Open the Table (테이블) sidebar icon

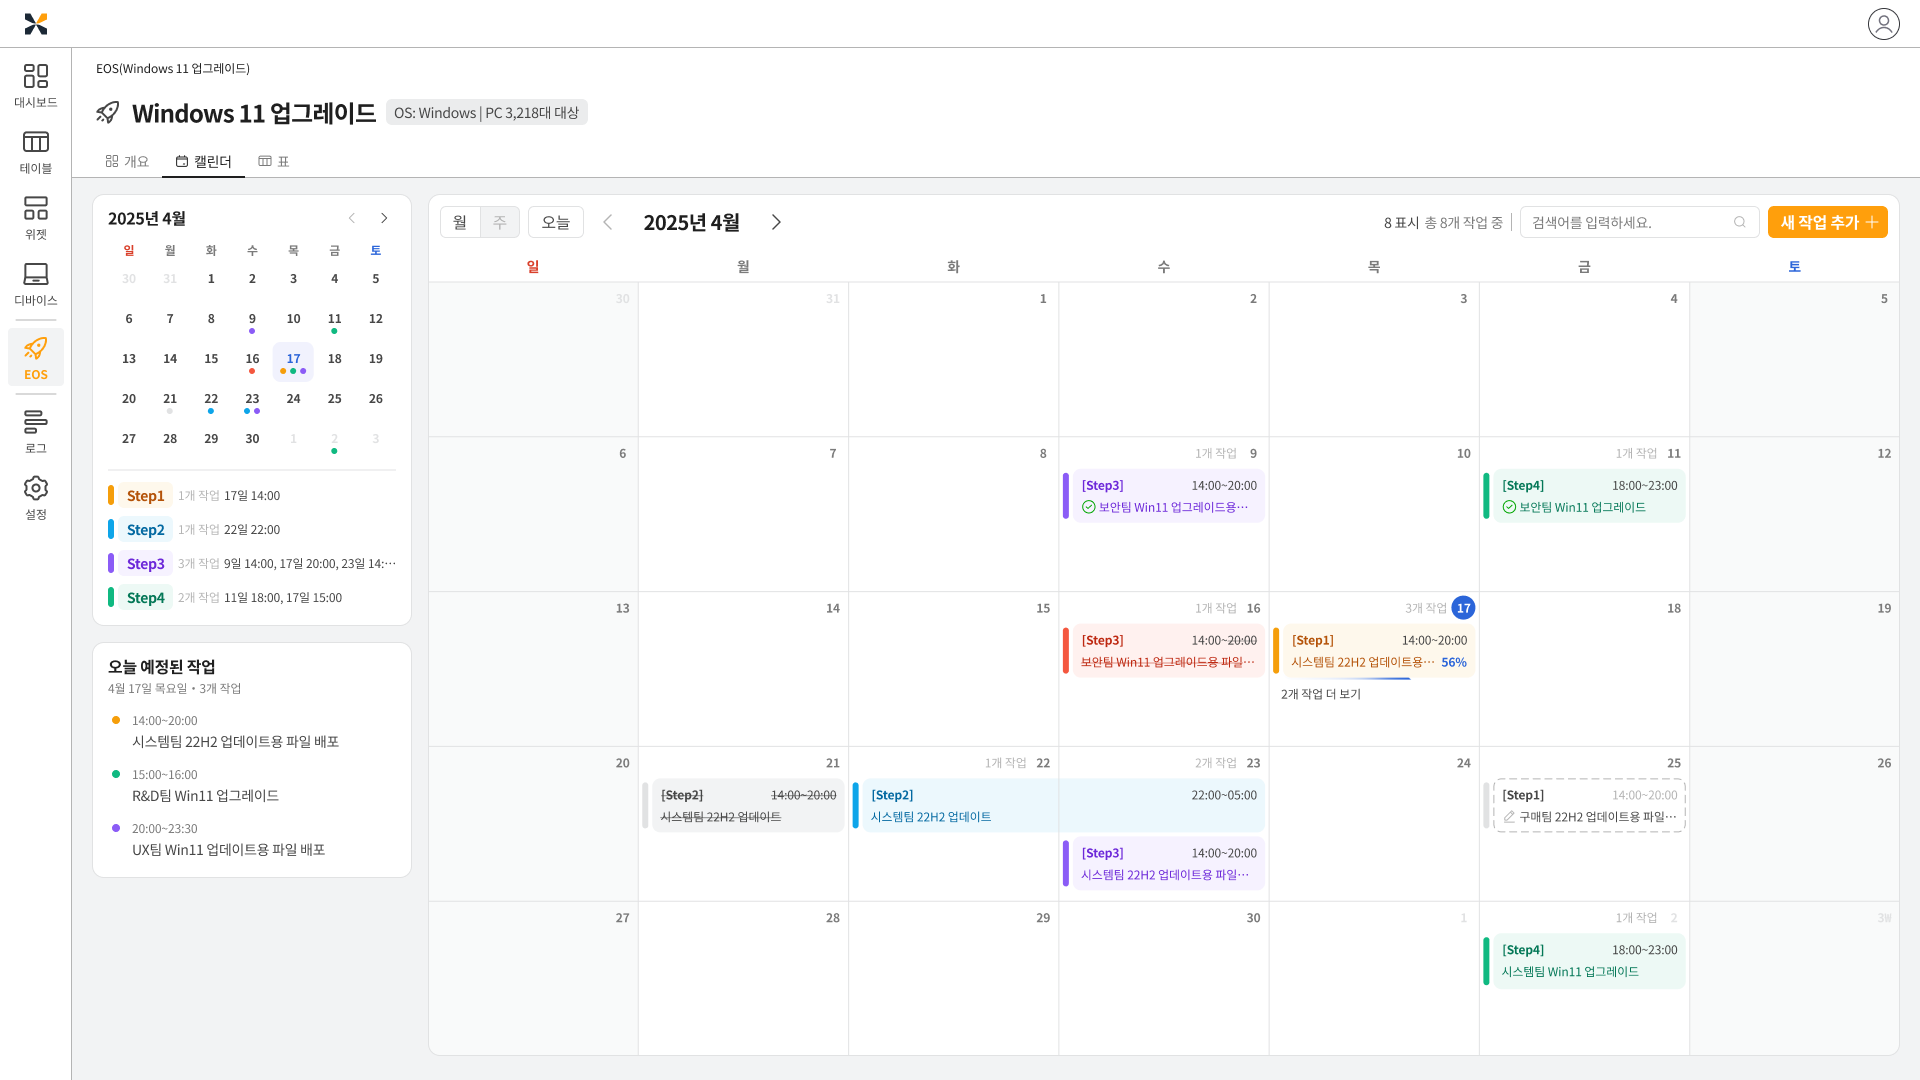click(36, 152)
